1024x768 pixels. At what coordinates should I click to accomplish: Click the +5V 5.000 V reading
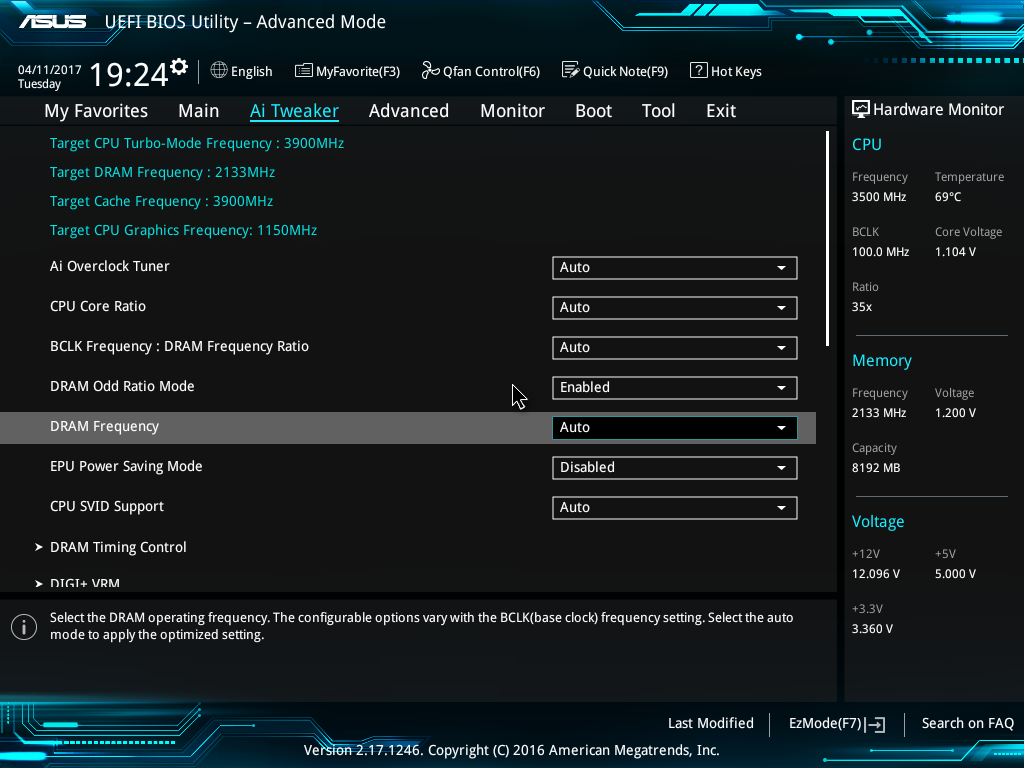click(955, 573)
